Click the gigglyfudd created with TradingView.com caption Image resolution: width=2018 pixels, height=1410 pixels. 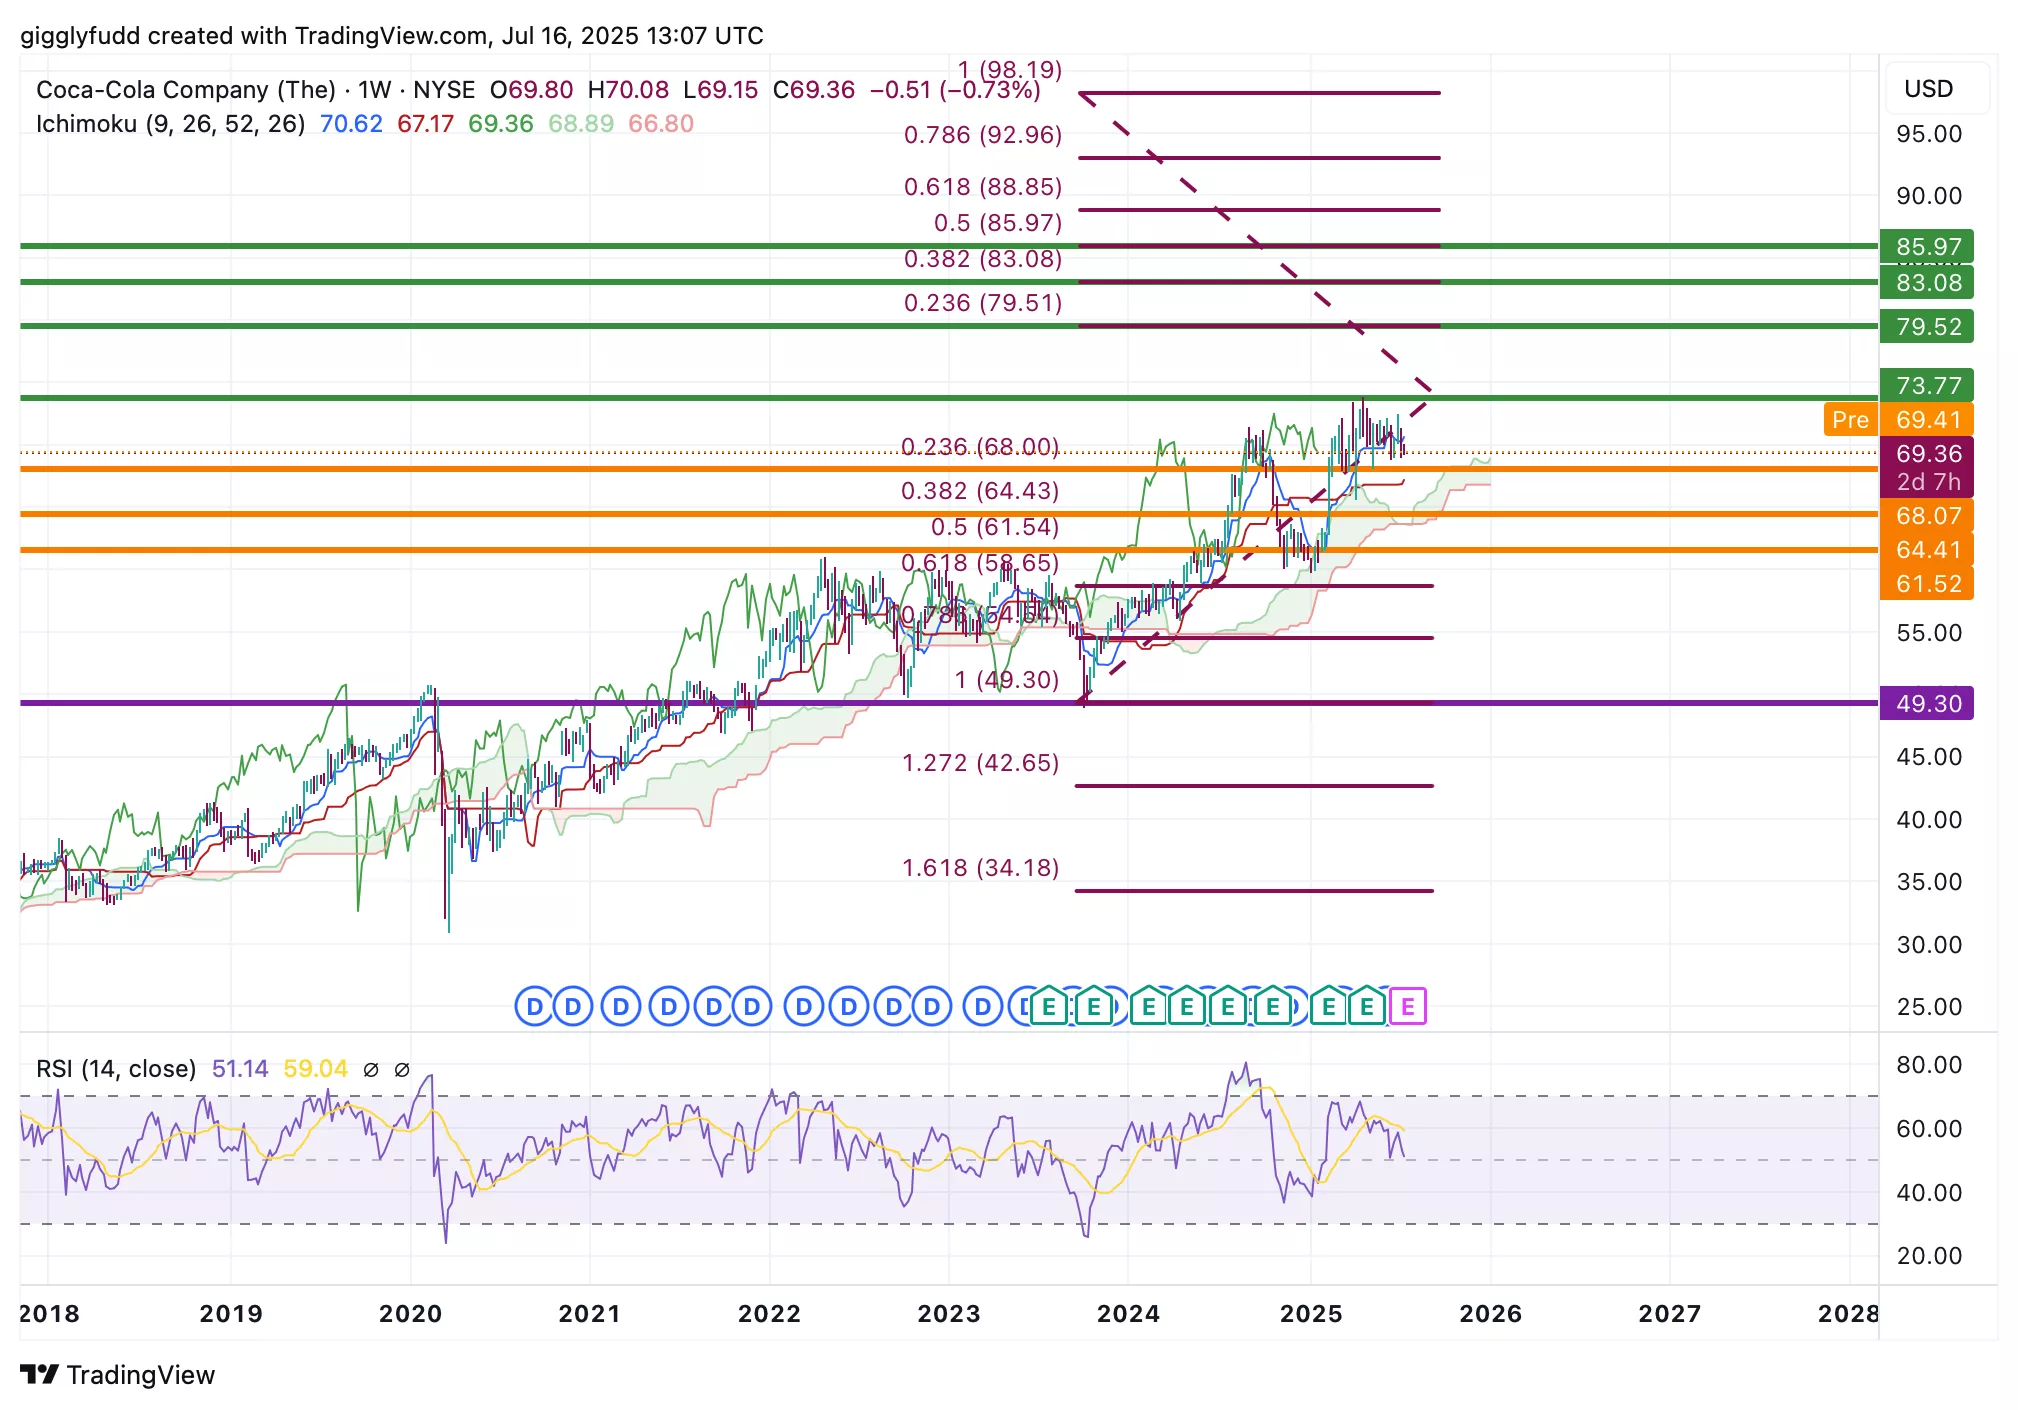point(392,36)
